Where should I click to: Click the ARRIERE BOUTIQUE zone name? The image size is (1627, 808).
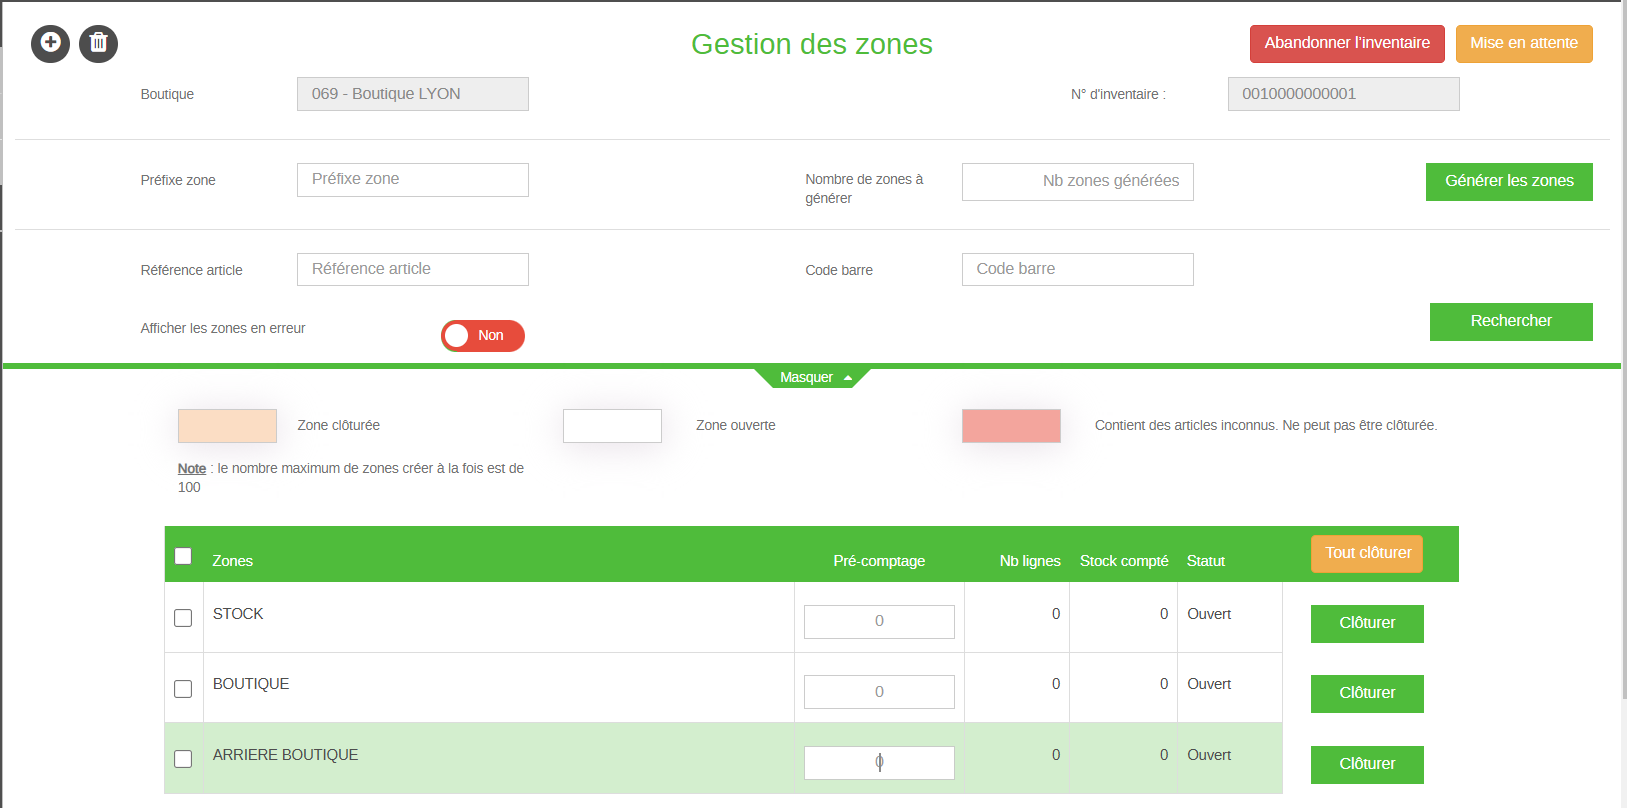coord(285,755)
